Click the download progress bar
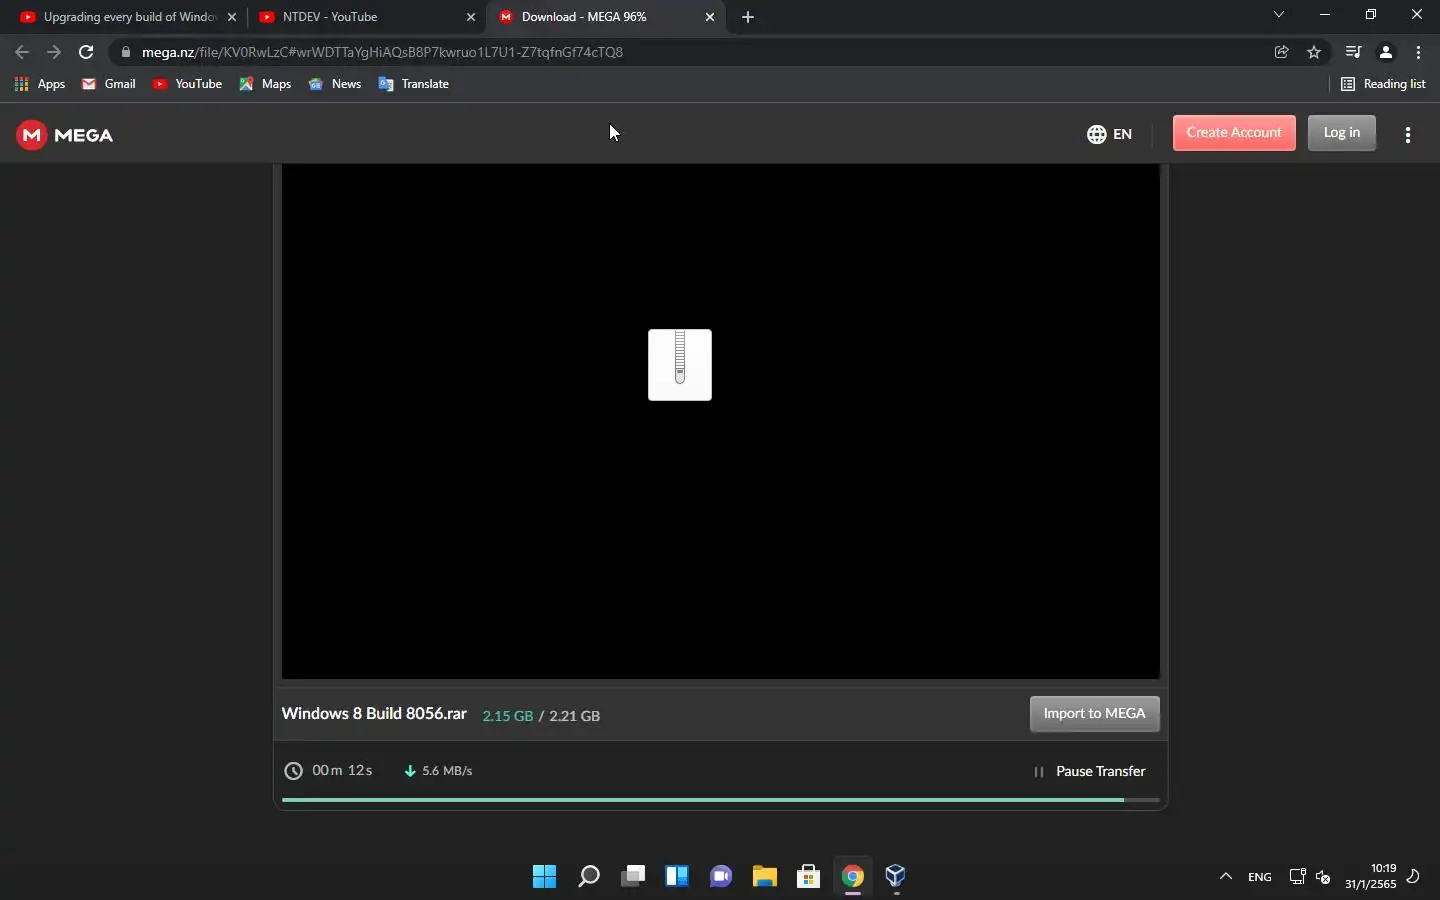 coord(721,800)
